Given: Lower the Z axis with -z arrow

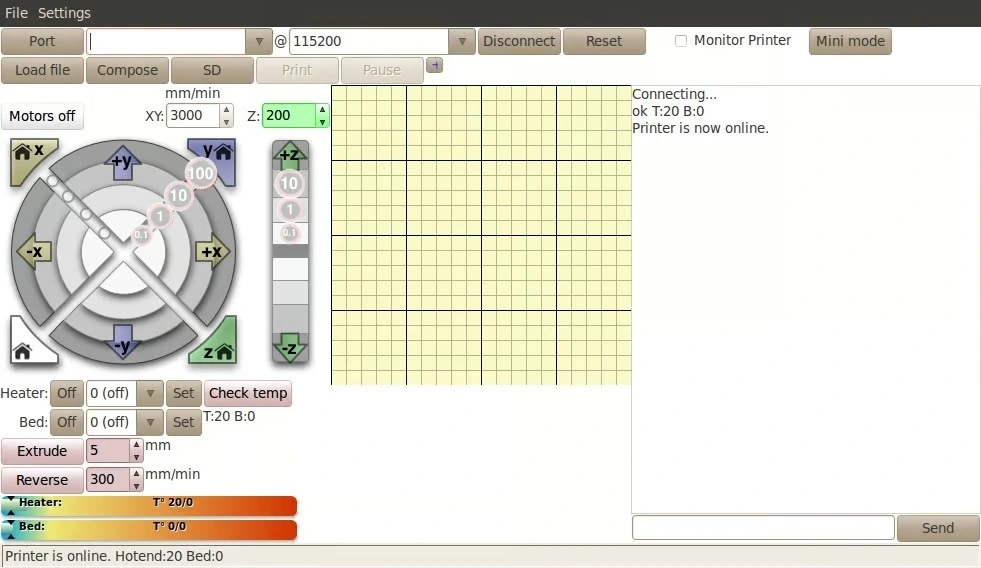Looking at the screenshot, I should 289,347.
